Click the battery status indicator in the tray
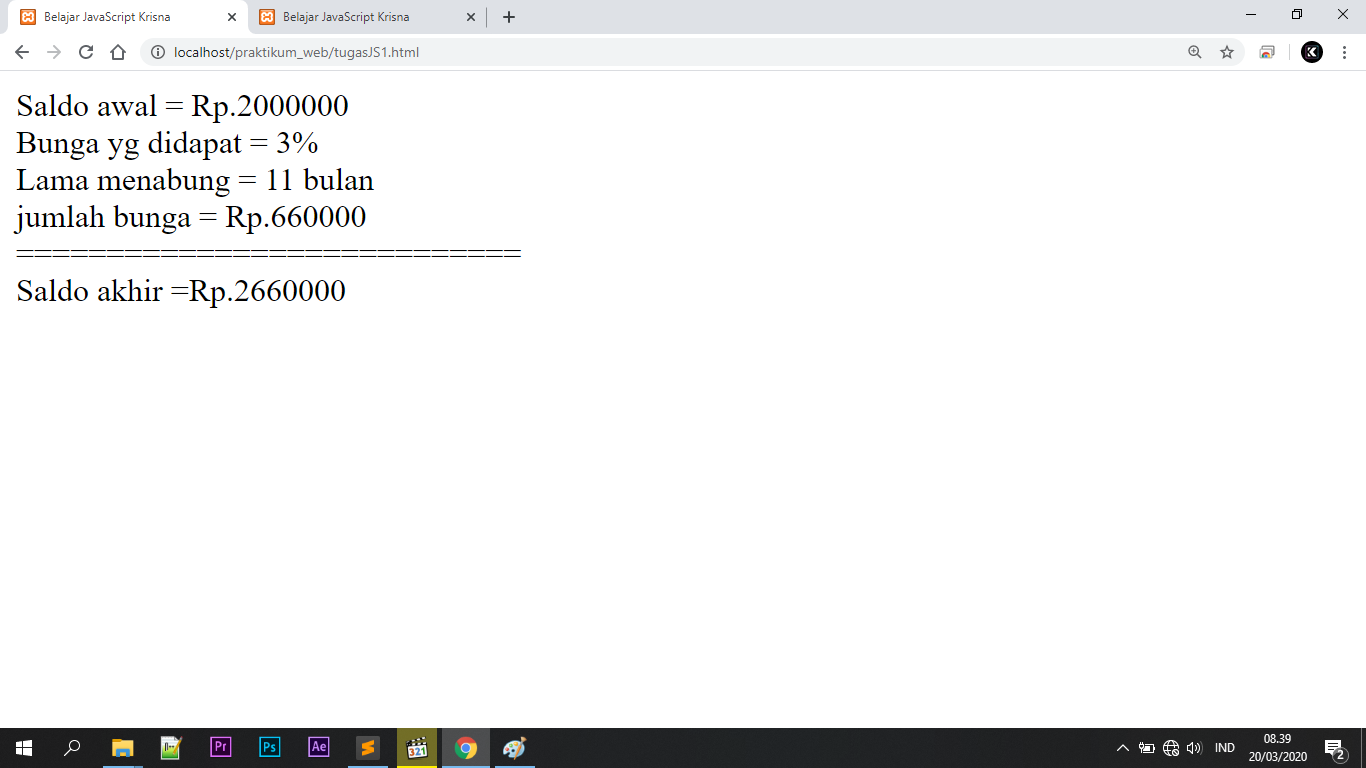Image resolution: width=1366 pixels, height=768 pixels. pyautogui.click(x=1147, y=748)
